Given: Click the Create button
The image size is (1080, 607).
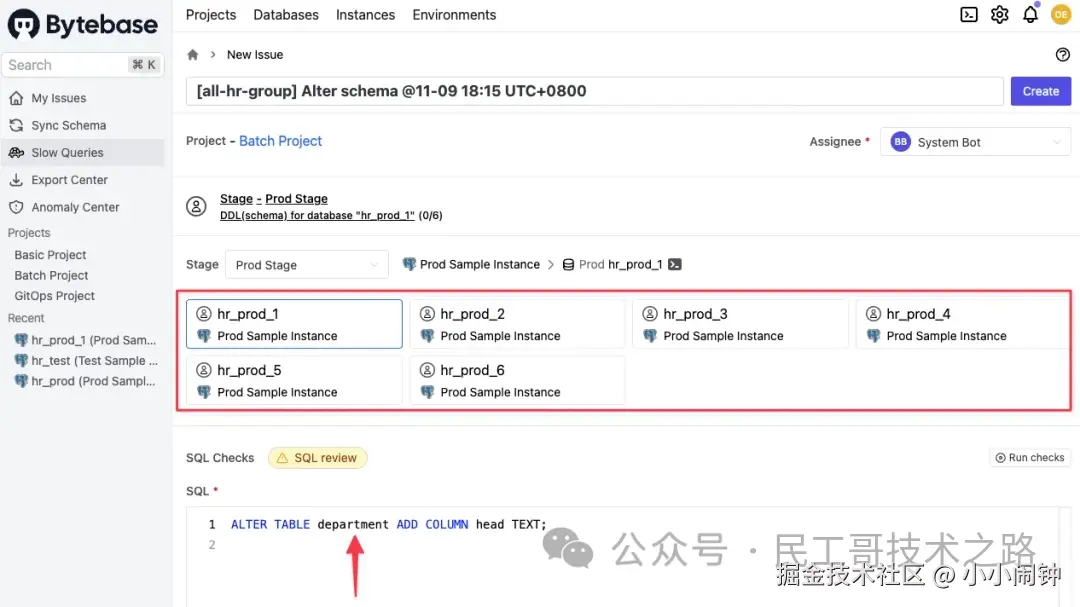Looking at the screenshot, I should point(1040,91).
